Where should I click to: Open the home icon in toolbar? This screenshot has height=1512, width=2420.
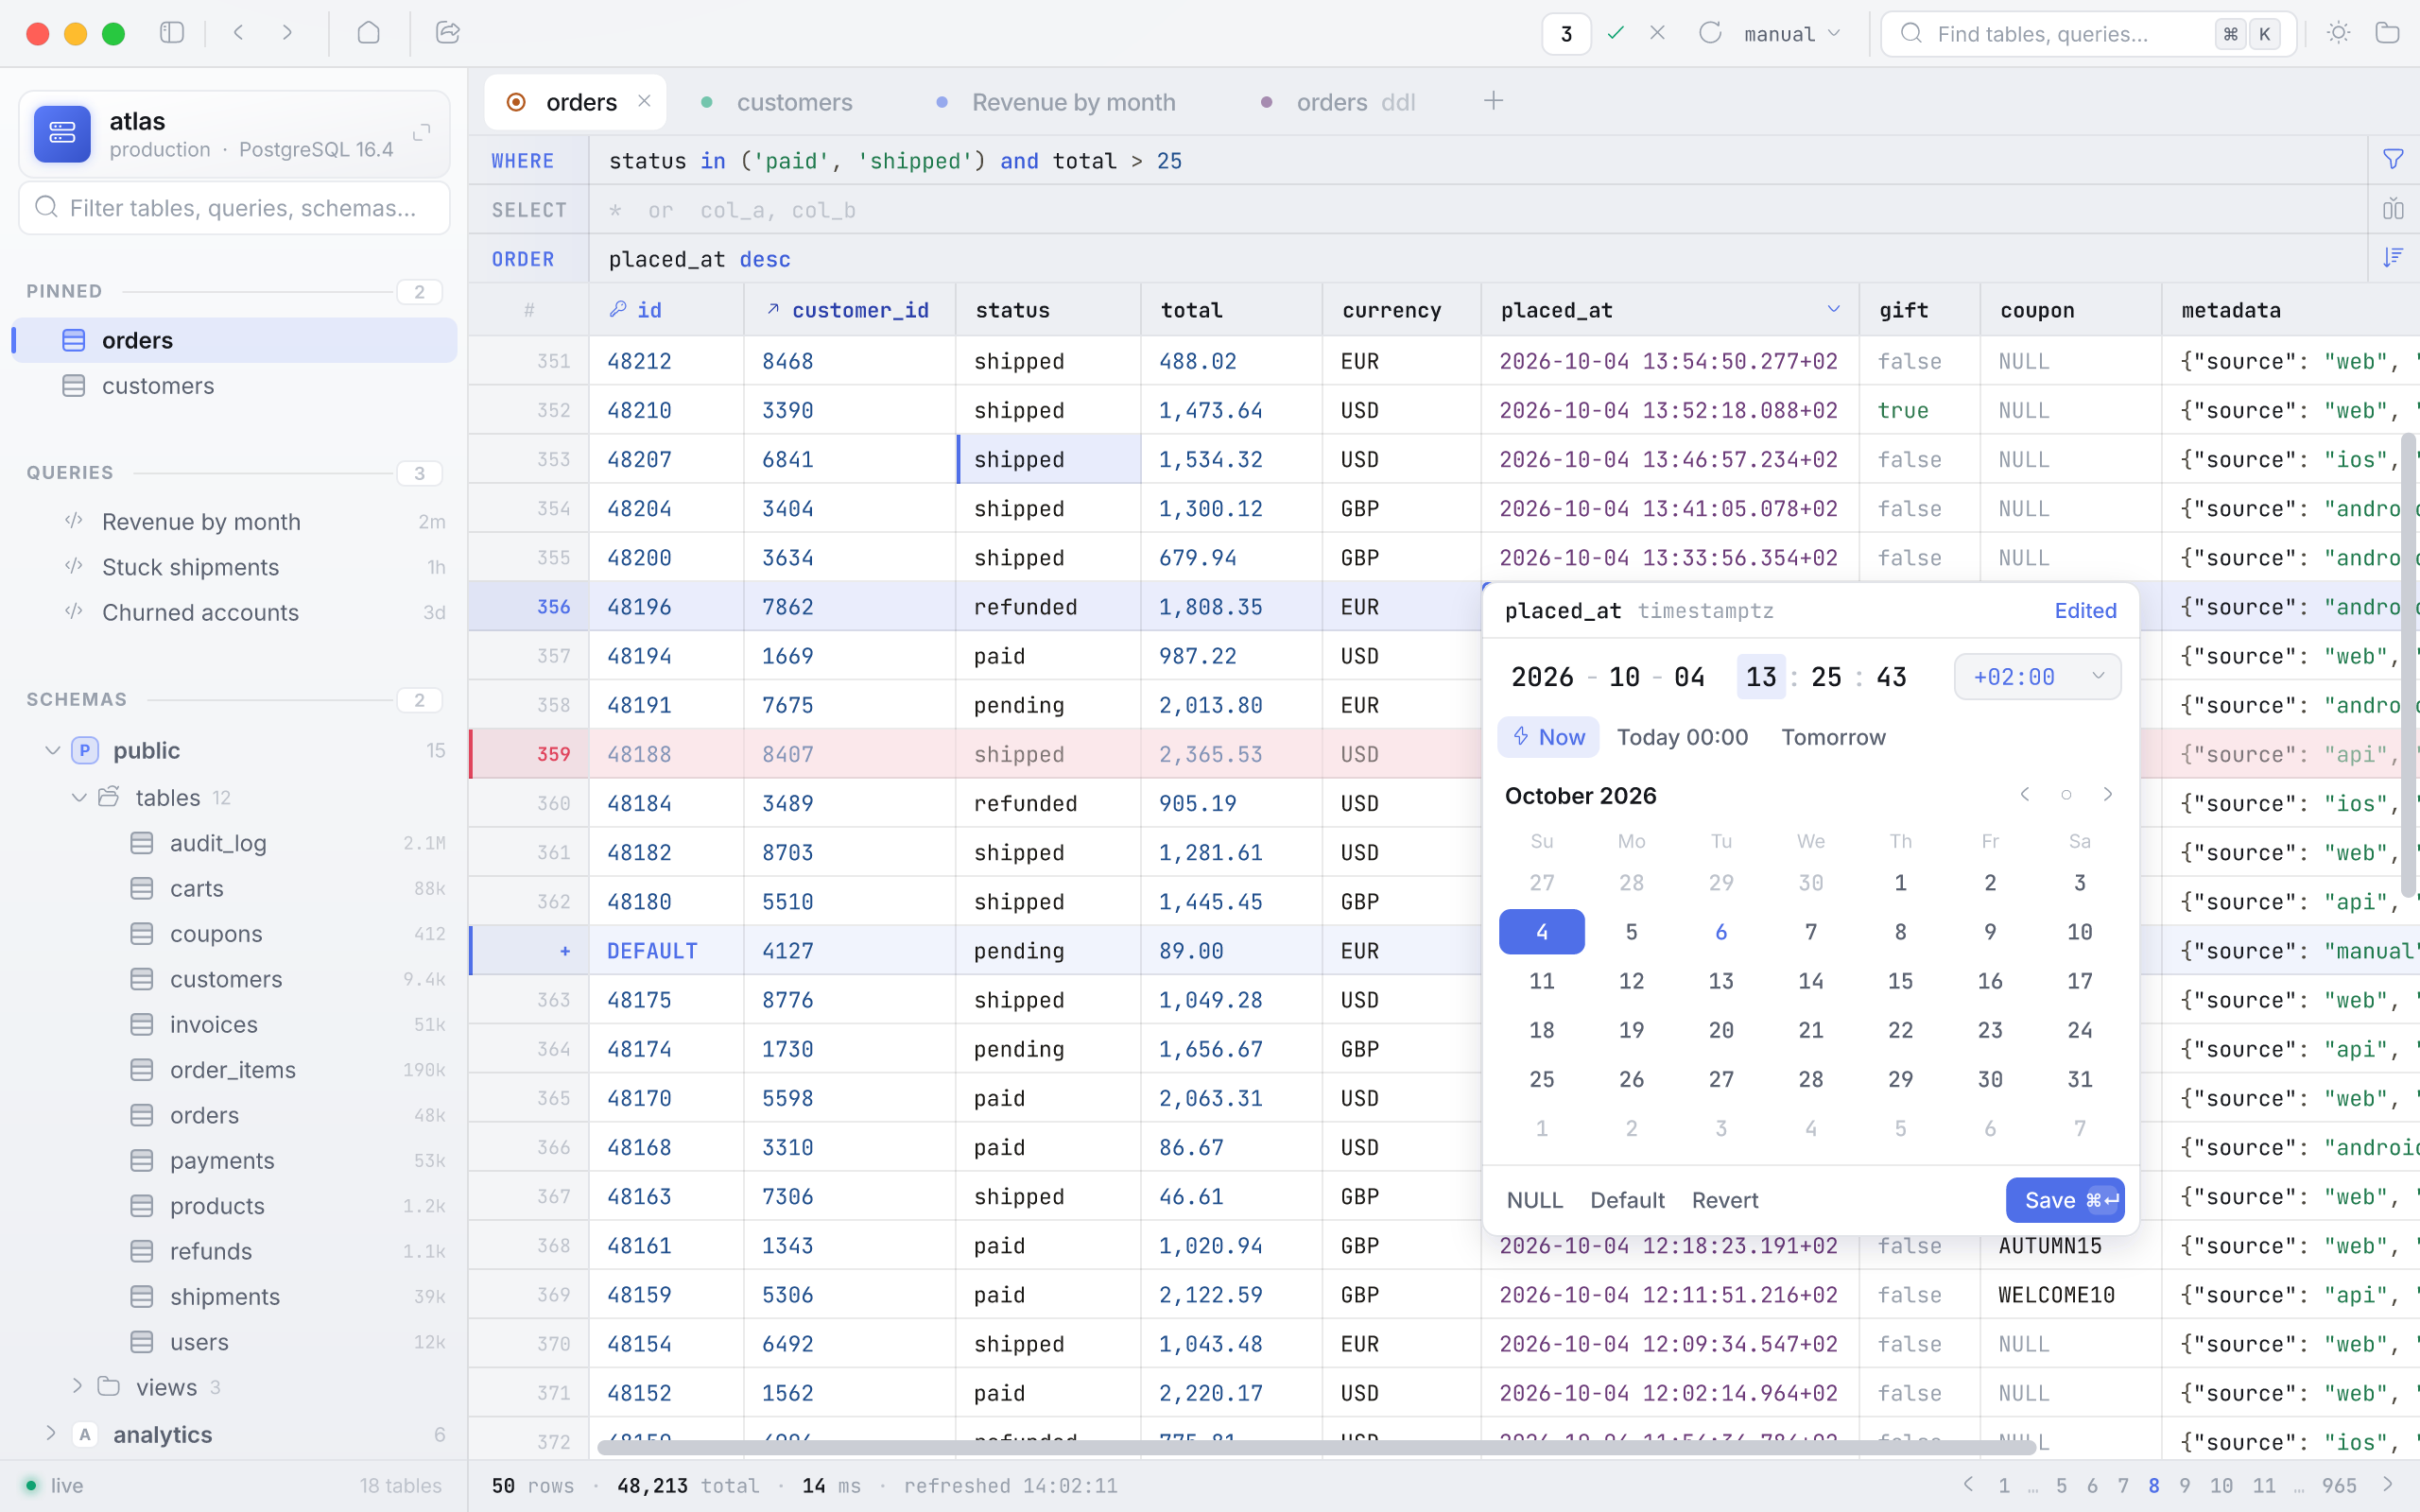click(368, 33)
